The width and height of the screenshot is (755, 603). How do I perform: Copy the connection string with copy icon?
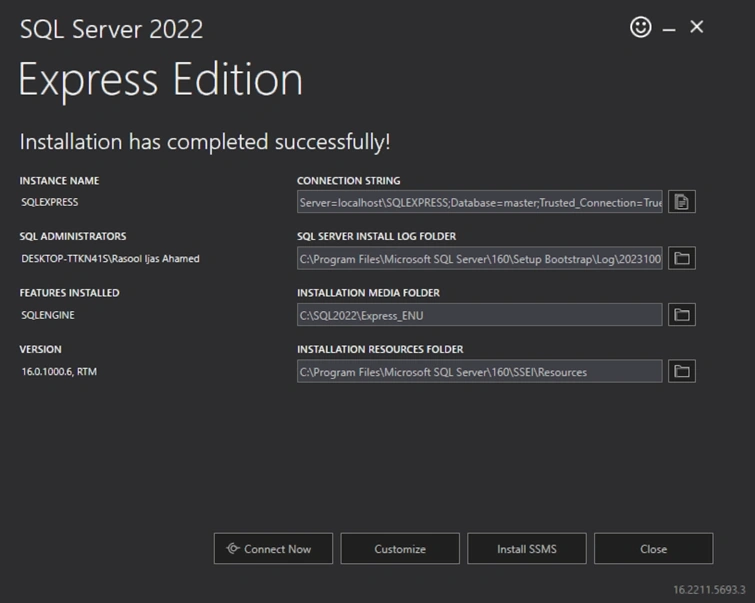(681, 202)
